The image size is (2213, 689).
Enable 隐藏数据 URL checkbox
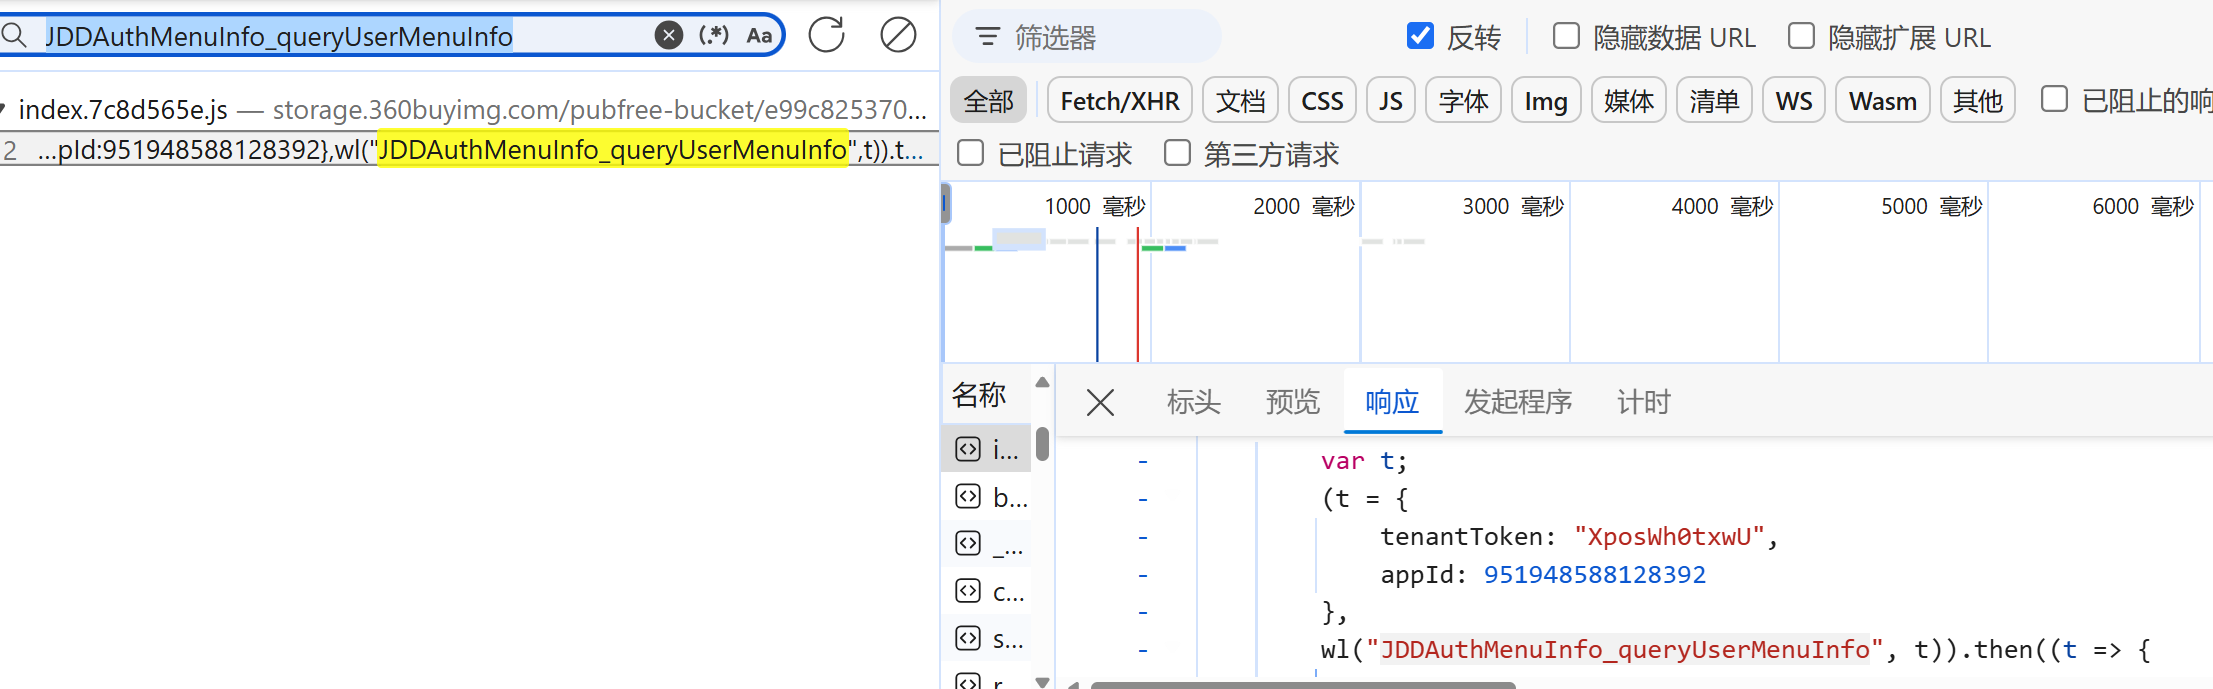[1566, 37]
